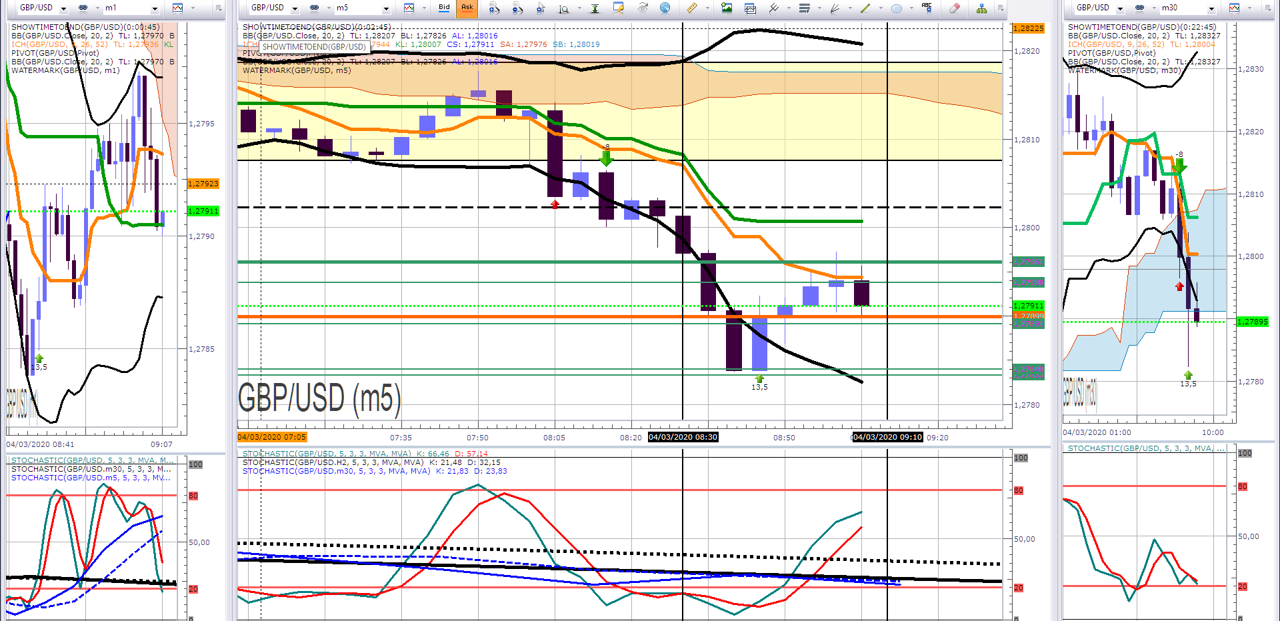Toggle the Ask price button

tap(467, 7)
